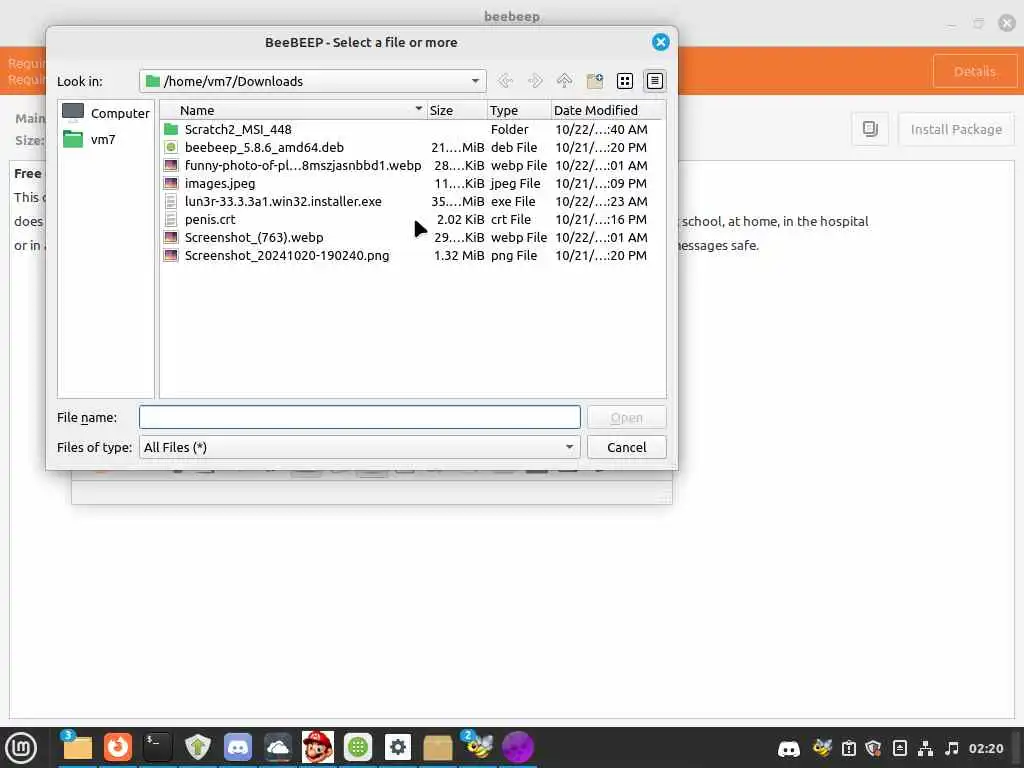Launch the Firefox taskbar icon
The height and width of the screenshot is (768, 1024).
tap(118, 747)
